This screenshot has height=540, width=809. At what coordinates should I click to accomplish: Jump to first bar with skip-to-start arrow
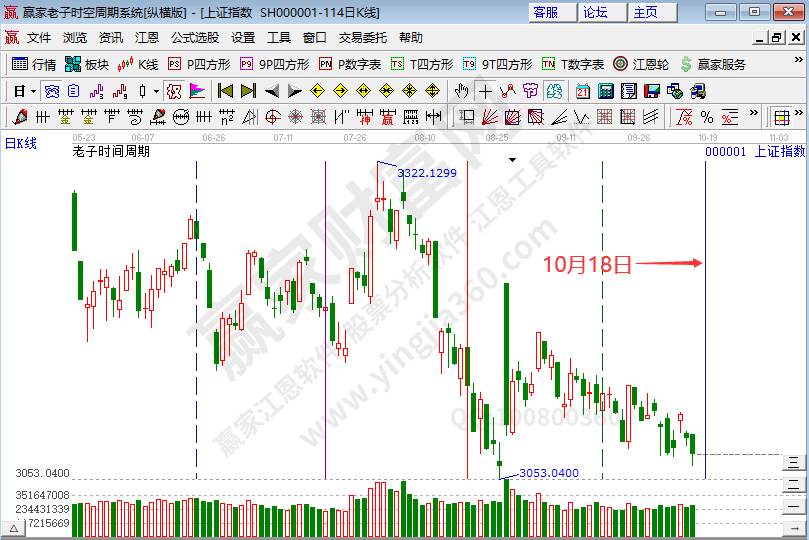pos(225,91)
